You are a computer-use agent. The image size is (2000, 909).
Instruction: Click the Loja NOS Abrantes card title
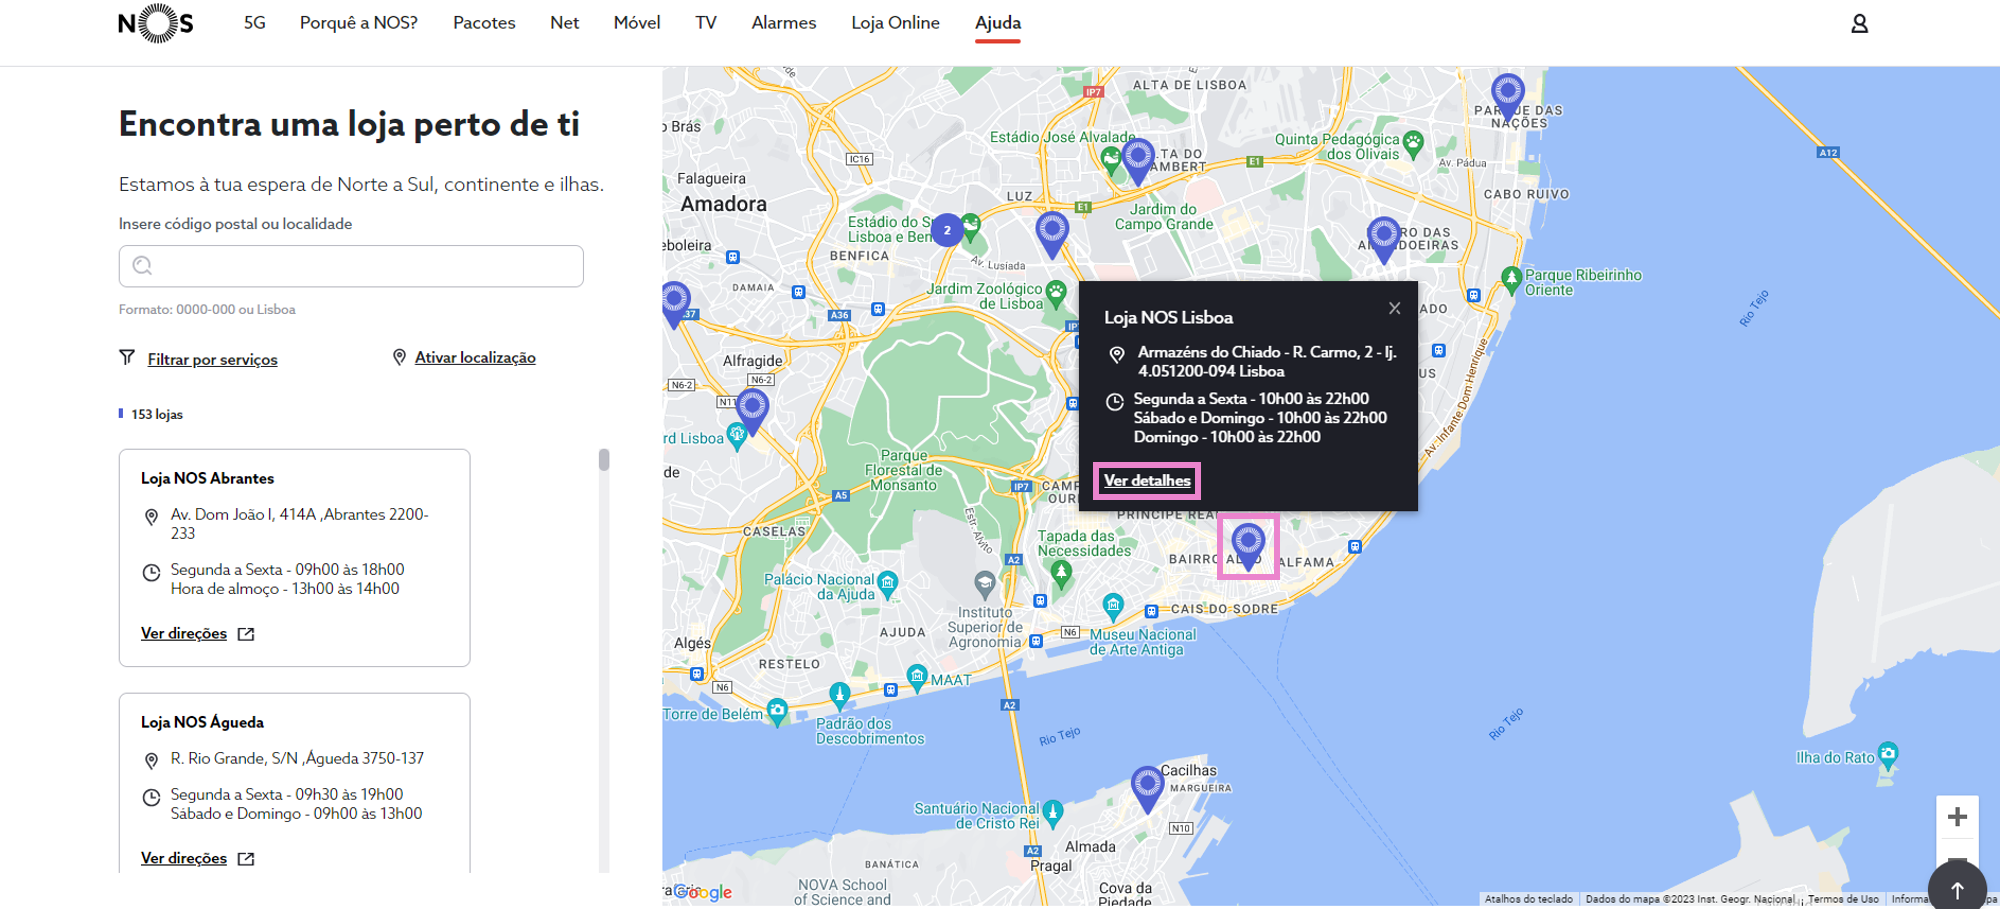[207, 478]
